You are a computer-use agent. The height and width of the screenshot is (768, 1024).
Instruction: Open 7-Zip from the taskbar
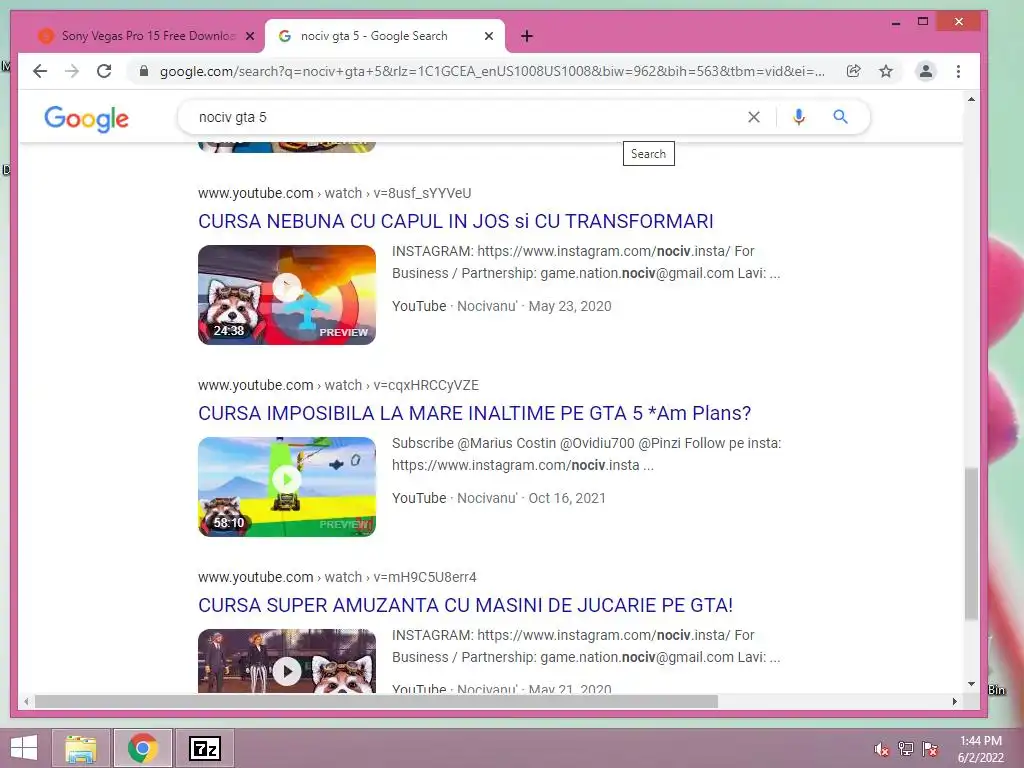[x=205, y=748]
